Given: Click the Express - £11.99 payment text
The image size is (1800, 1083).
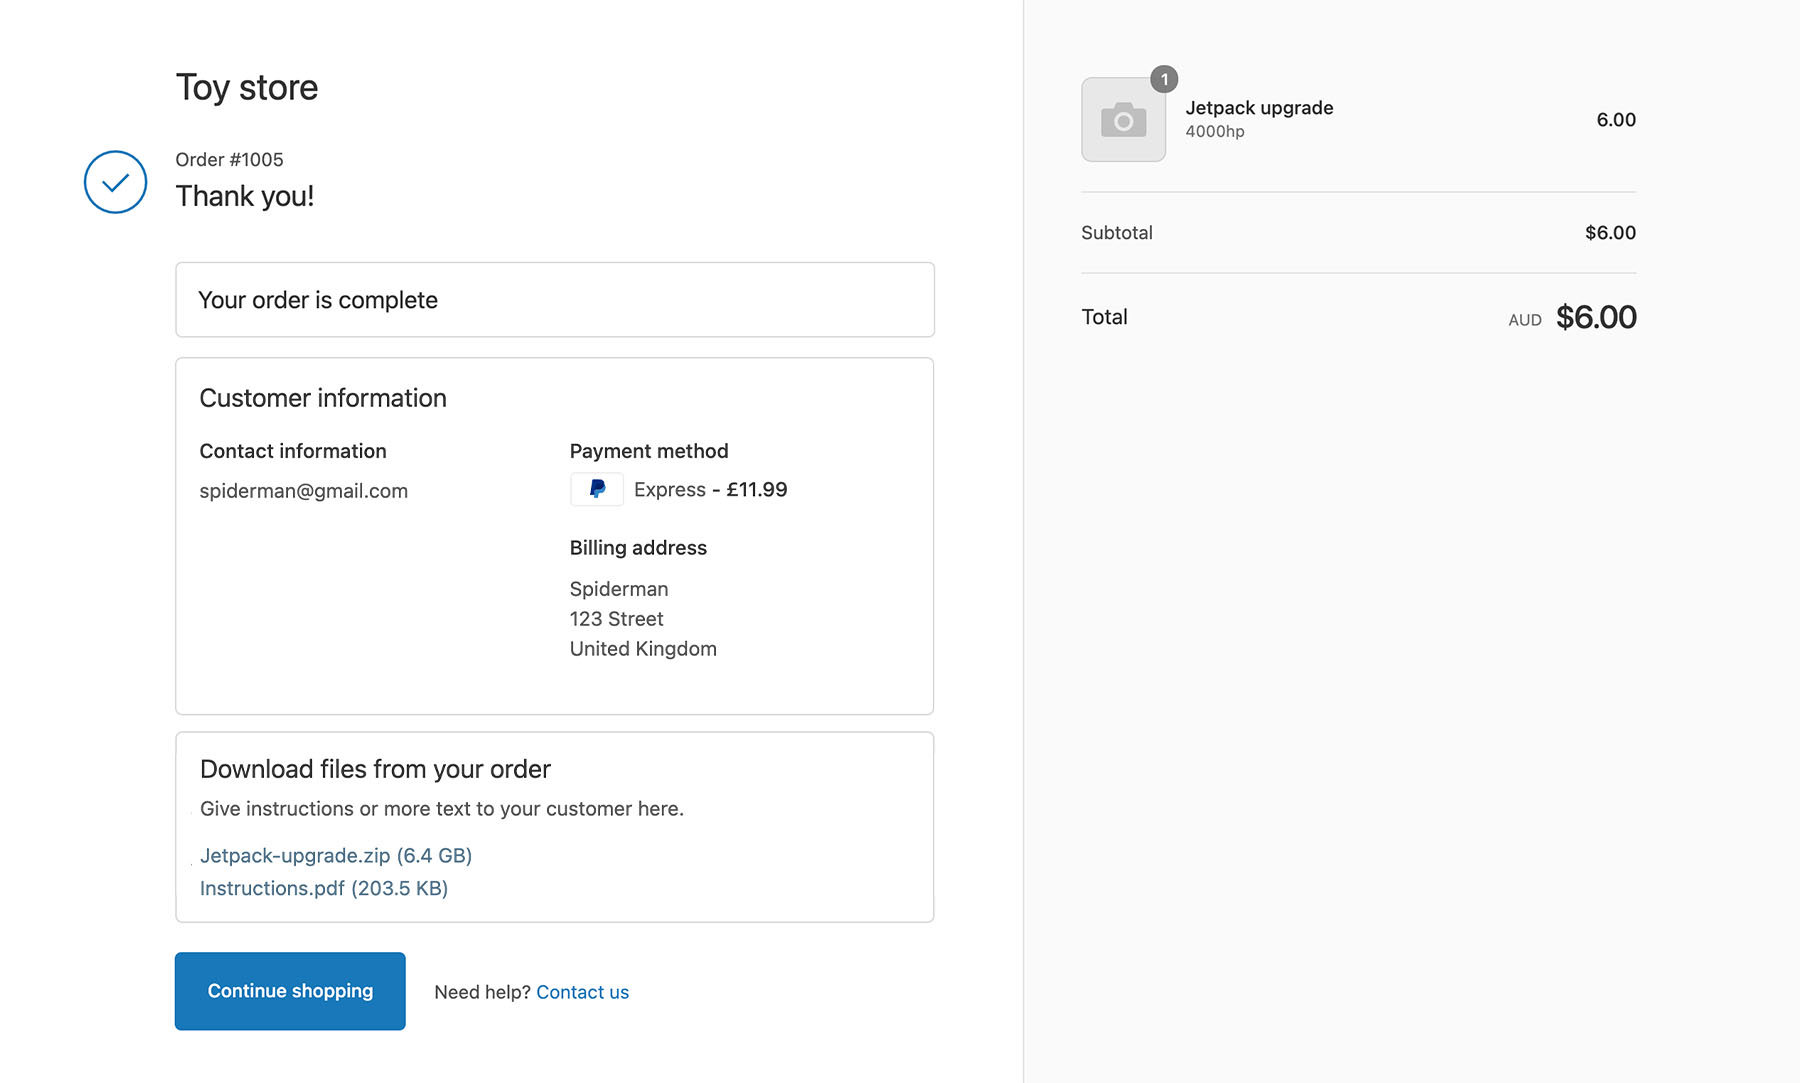Looking at the screenshot, I should [x=710, y=490].
